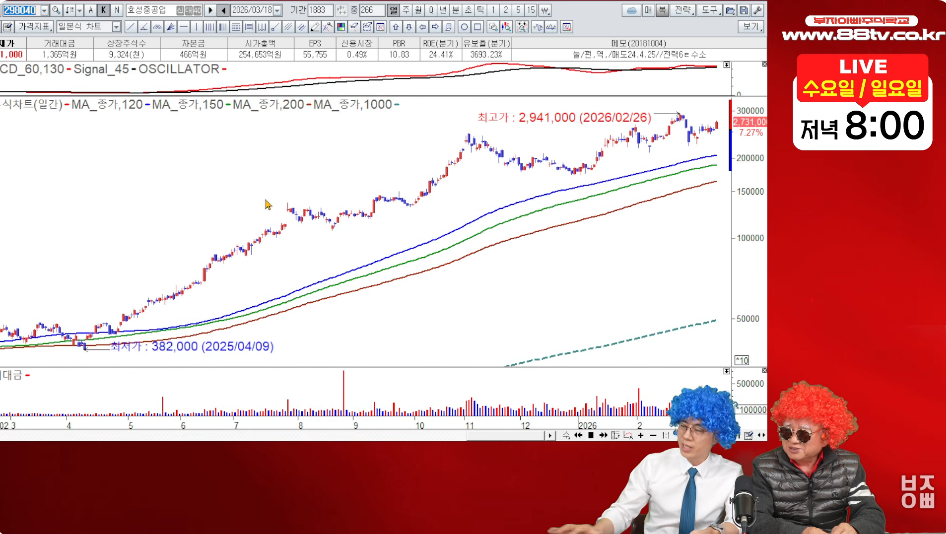The width and height of the screenshot is (946, 534).
Task: Click the fast rewind chart button
Action: pyautogui.click(x=579, y=436)
